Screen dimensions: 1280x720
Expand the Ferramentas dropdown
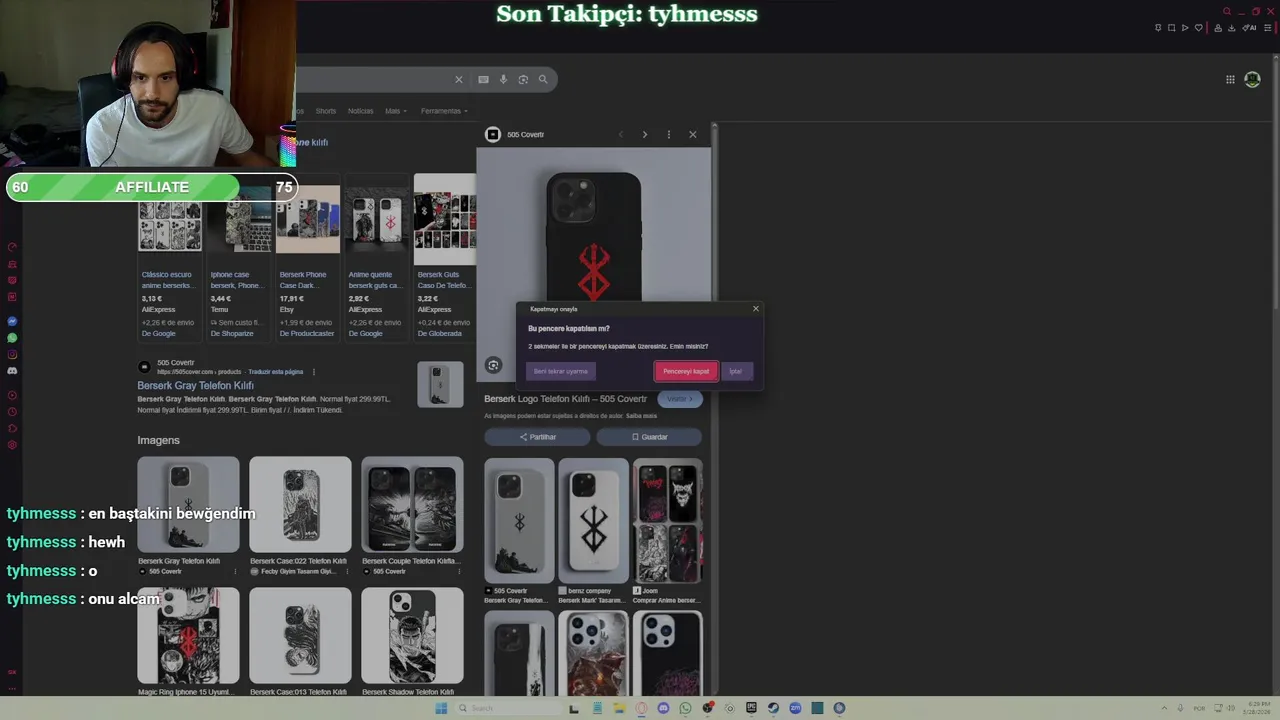click(x=444, y=111)
